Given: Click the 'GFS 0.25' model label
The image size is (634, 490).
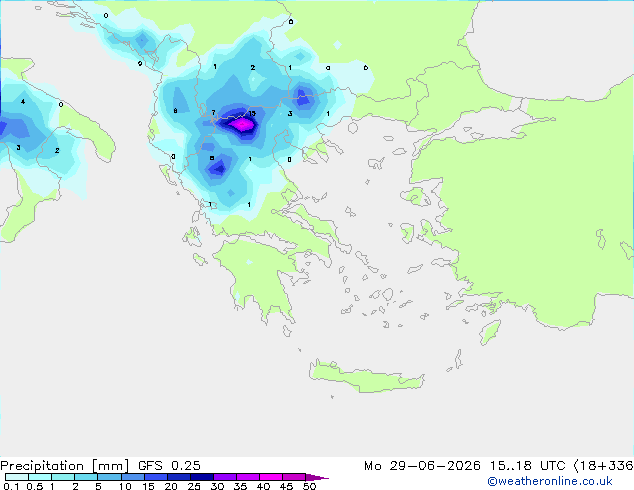Looking at the screenshot, I should point(169,466).
